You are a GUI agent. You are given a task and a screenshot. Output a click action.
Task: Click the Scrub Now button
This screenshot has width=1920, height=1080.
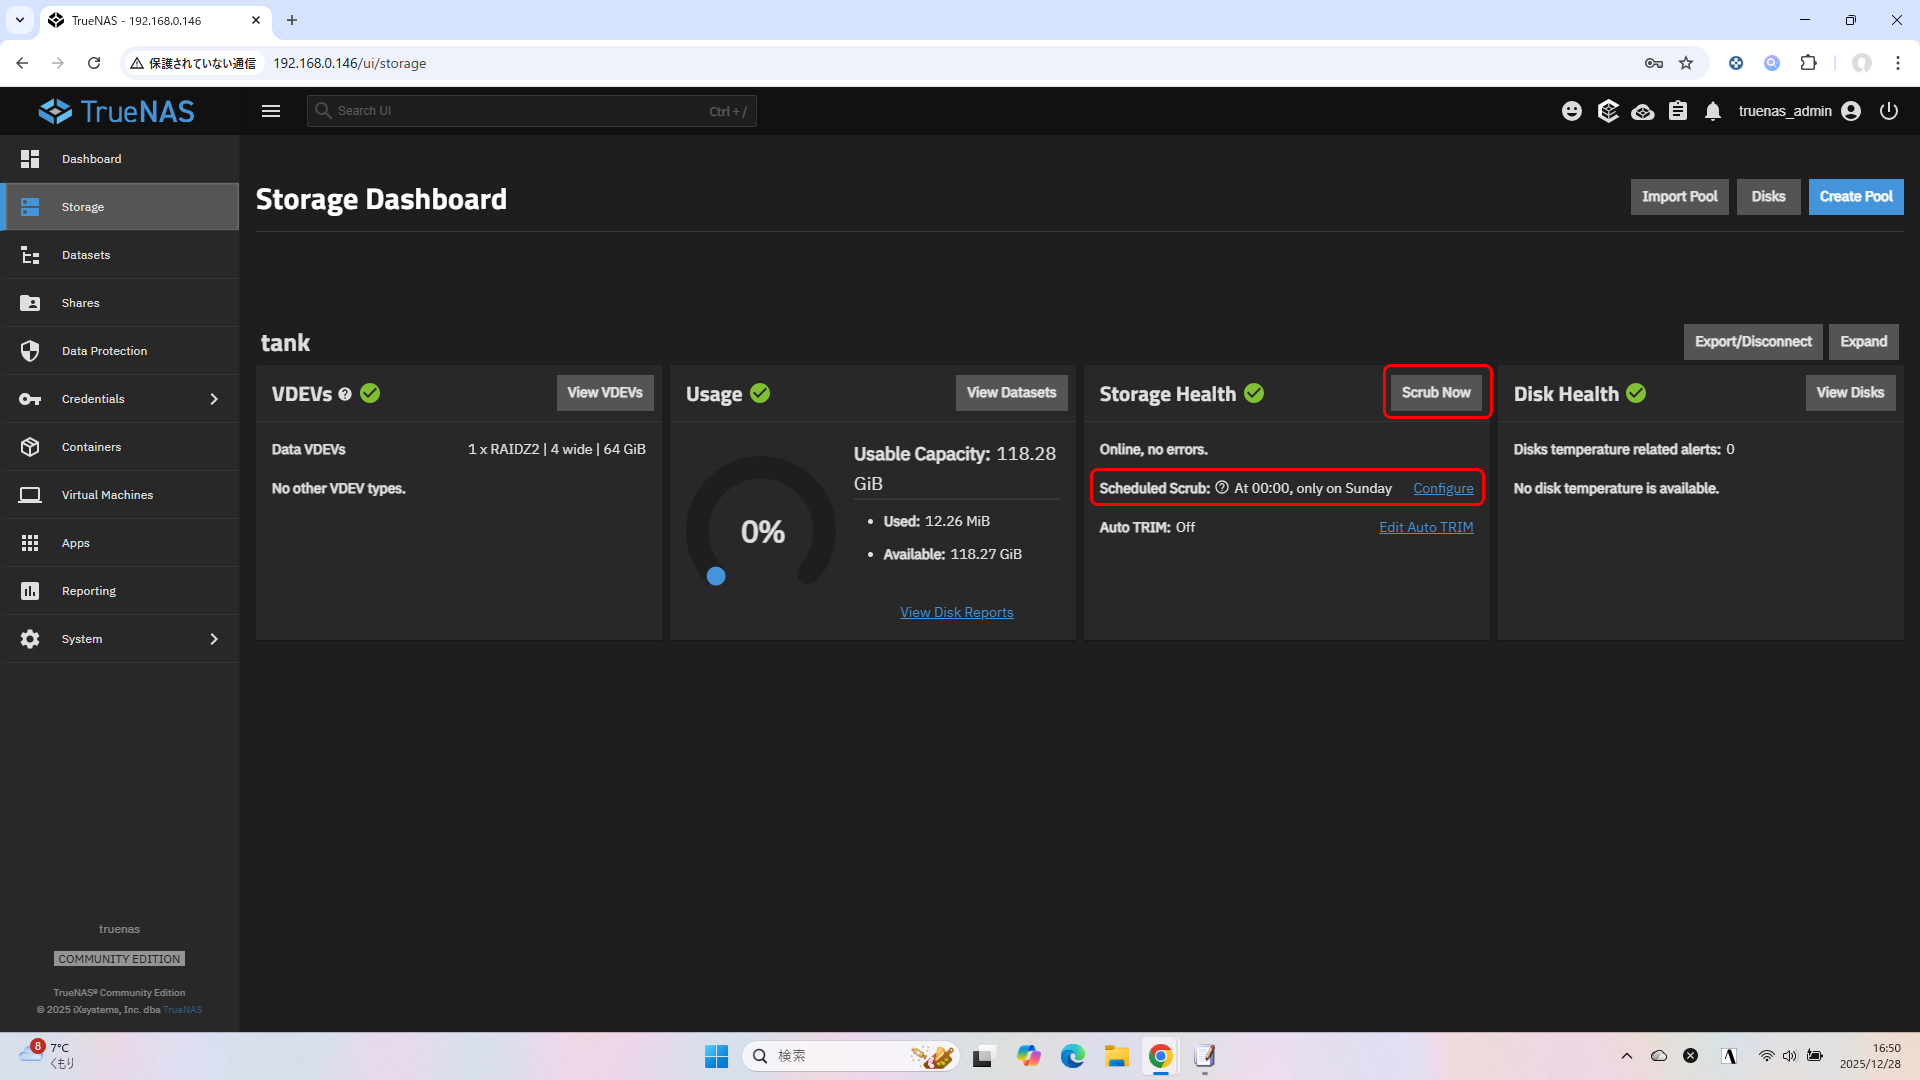pyautogui.click(x=1436, y=393)
